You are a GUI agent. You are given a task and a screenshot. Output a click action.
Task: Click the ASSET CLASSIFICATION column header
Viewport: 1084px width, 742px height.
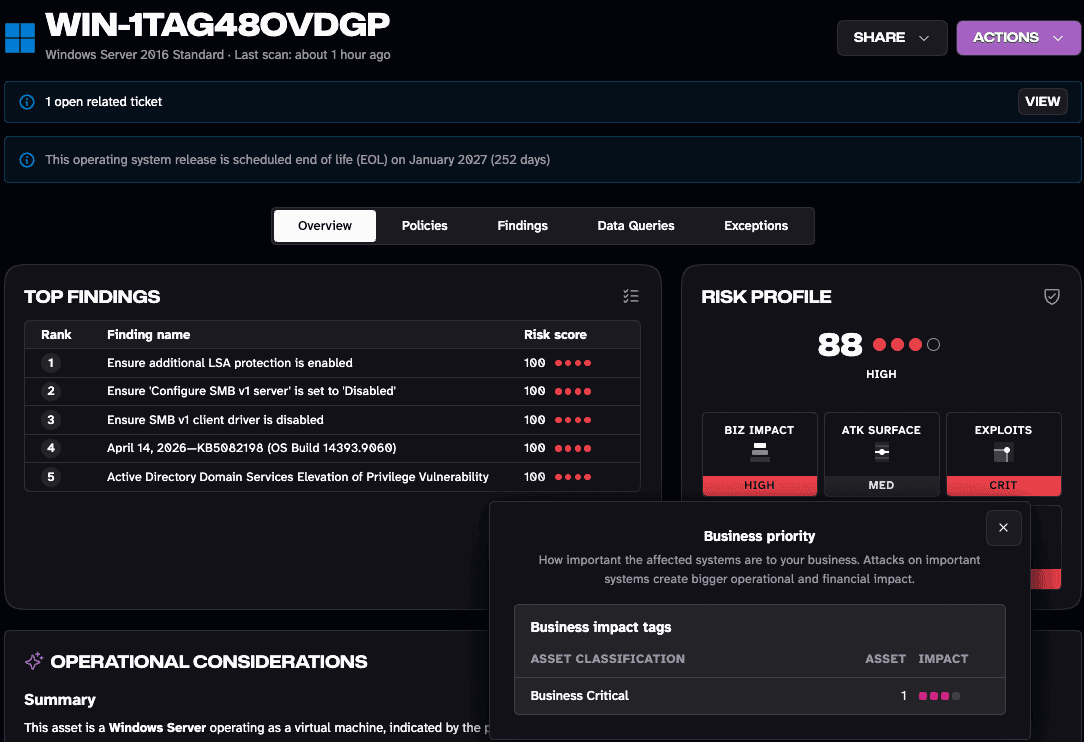click(608, 659)
